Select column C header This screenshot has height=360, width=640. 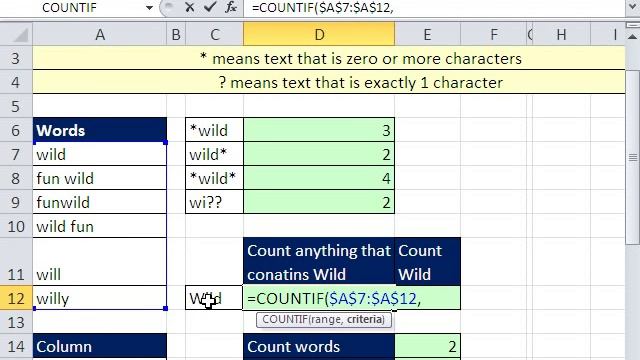coord(214,34)
